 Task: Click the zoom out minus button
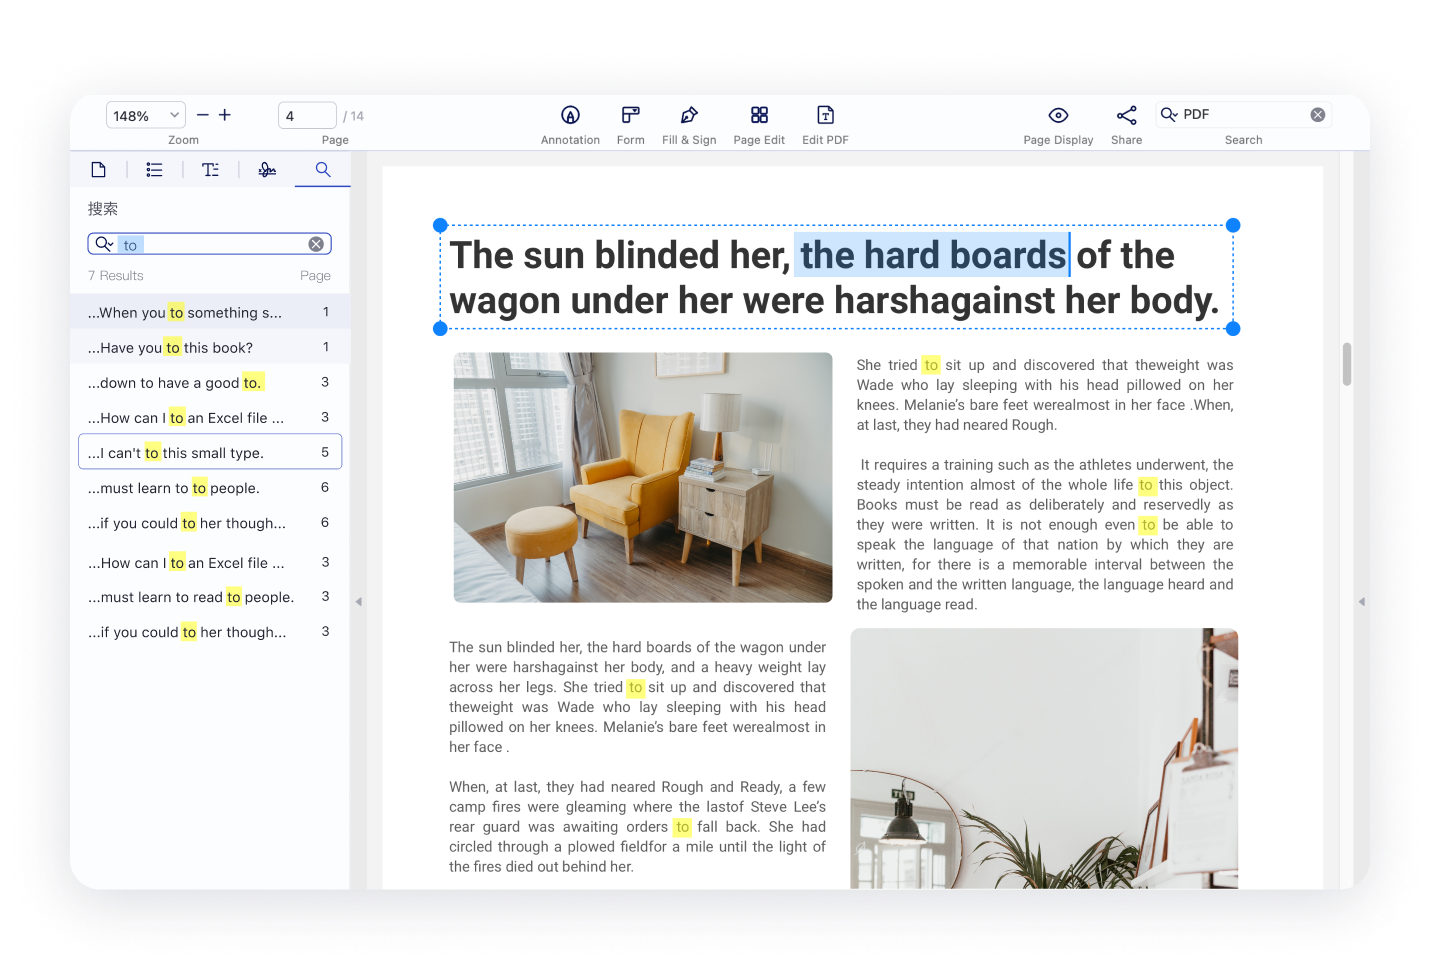[203, 116]
